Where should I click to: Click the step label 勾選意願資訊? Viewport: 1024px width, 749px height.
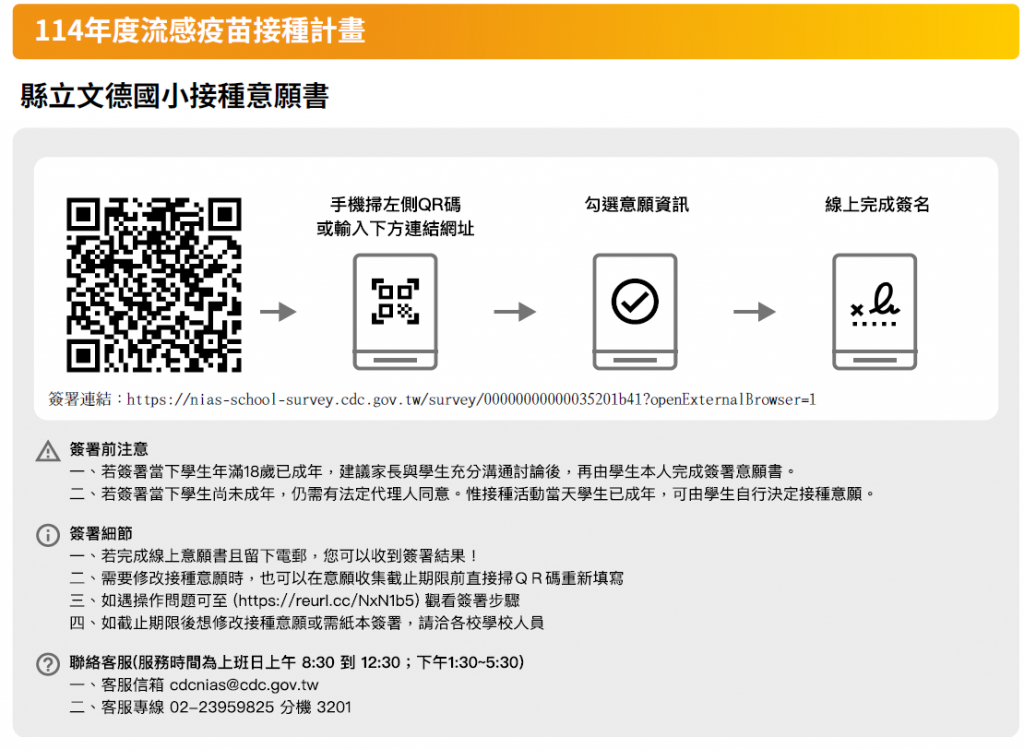(636, 205)
